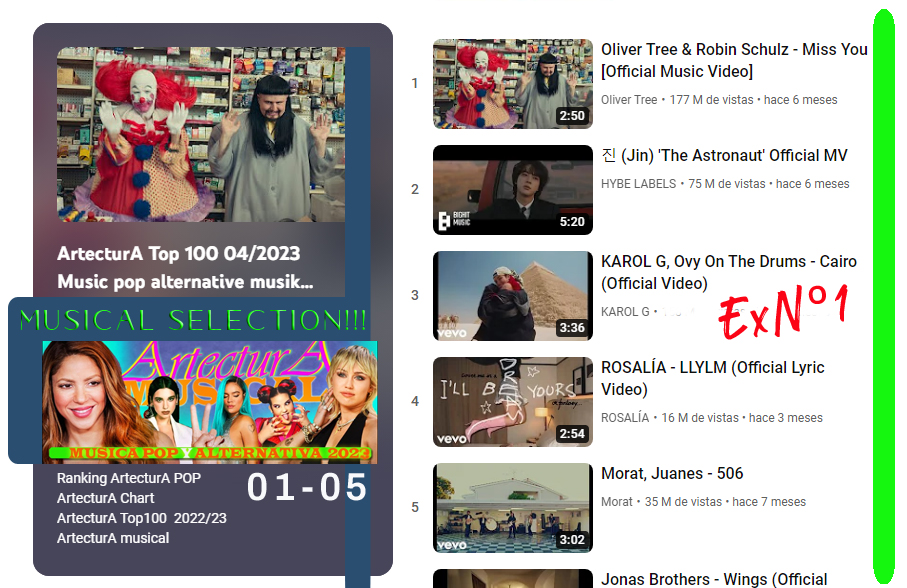Click playlist position number 5
The width and height of the screenshot is (907, 588).
coord(415,507)
